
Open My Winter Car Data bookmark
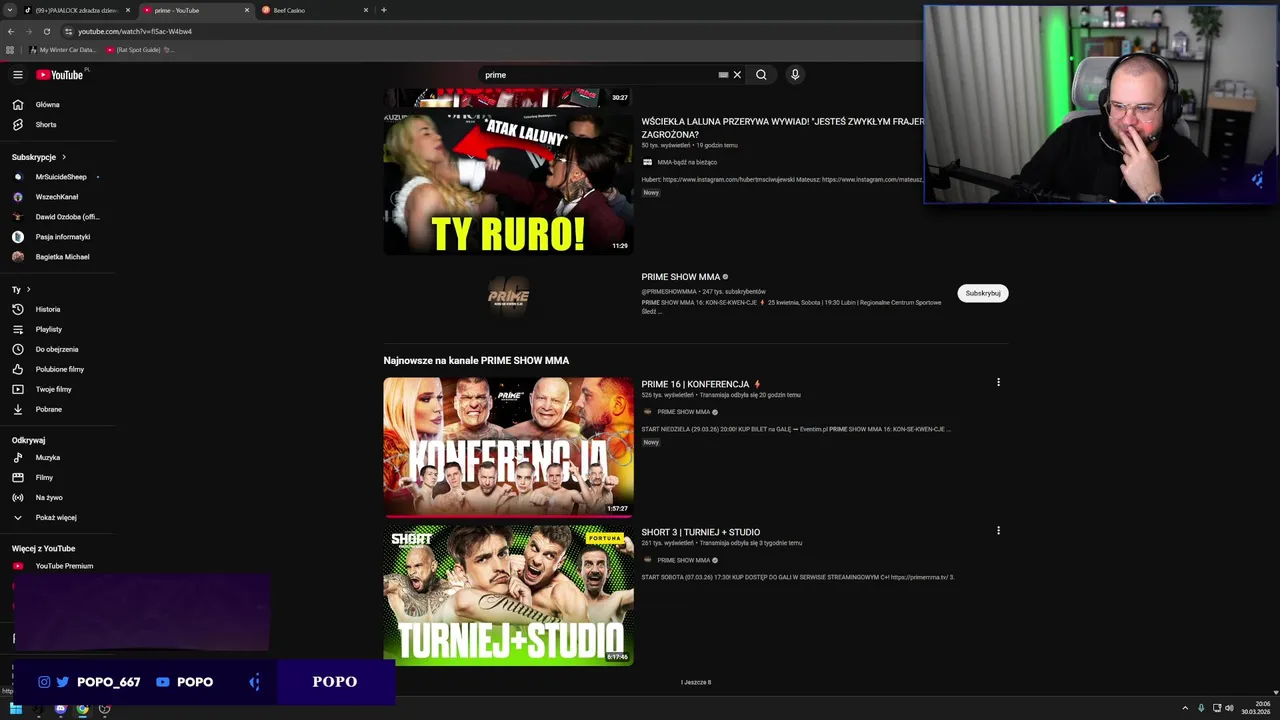click(x=63, y=50)
